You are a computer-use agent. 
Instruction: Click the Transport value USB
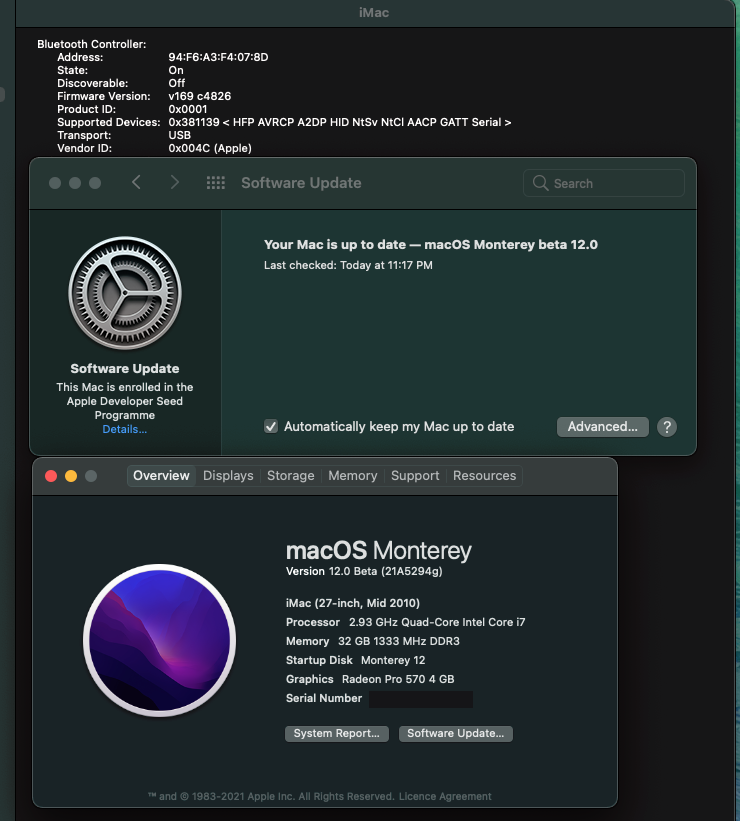click(180, 135)
